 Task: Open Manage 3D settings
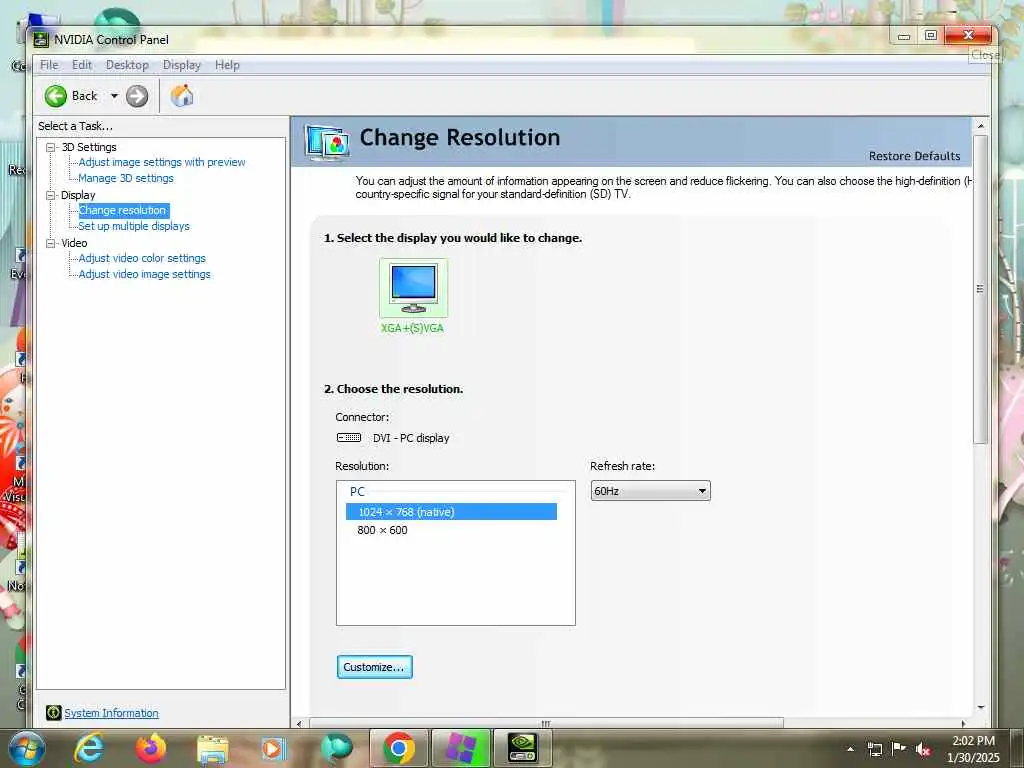[126, 178]
